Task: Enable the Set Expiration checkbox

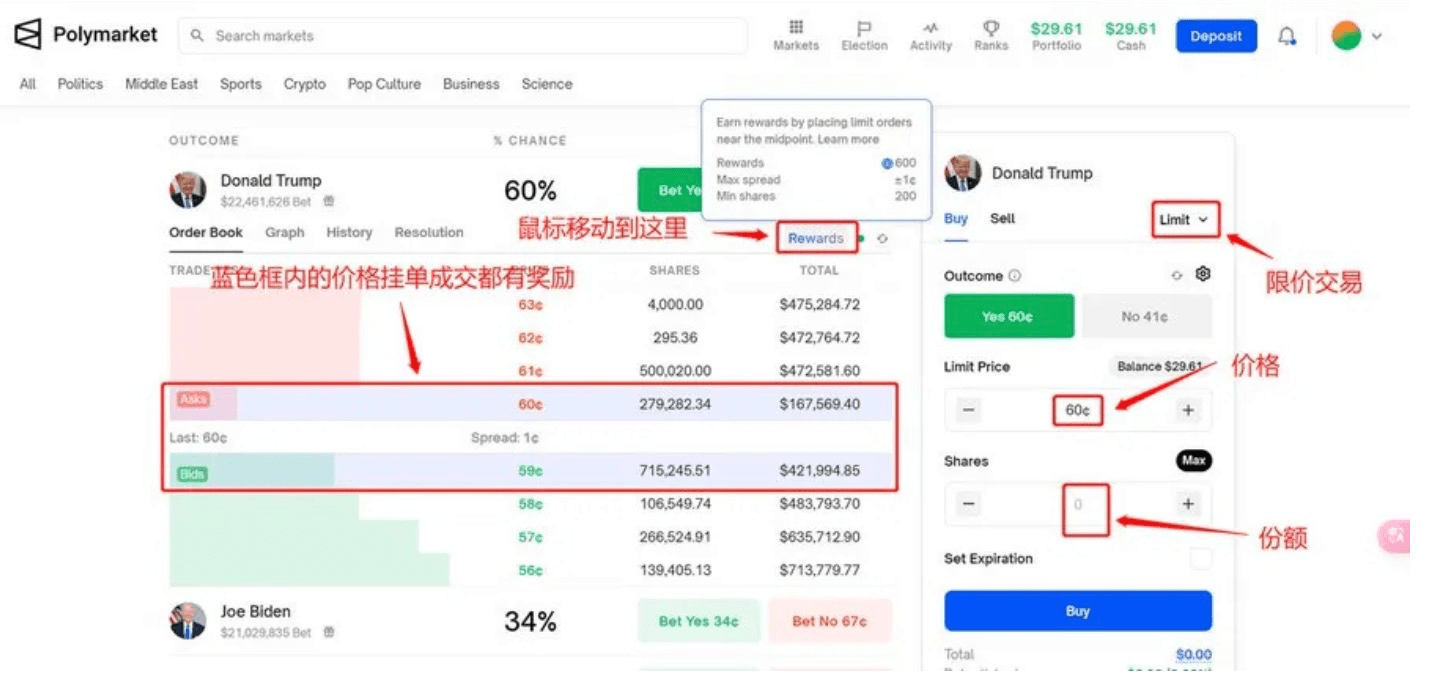Action: 1201,559
